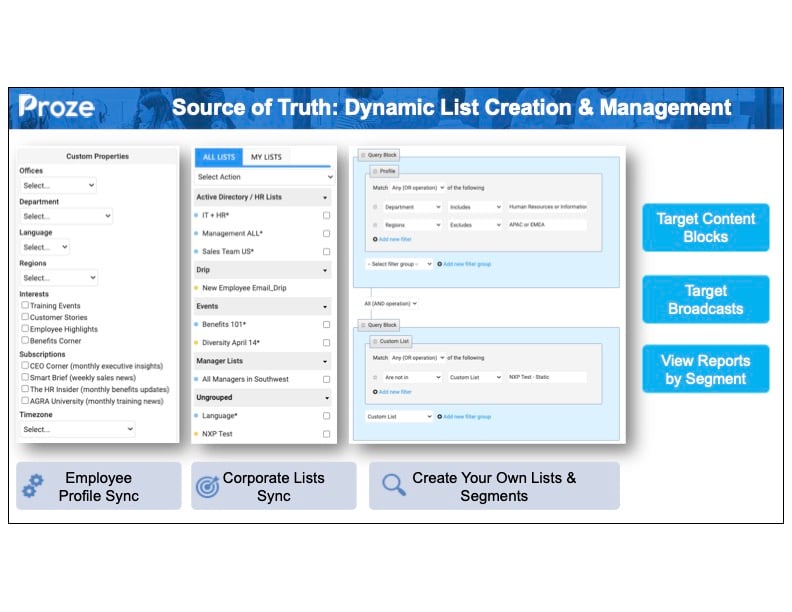This screenshot has height=612, width=792.
Task: Open the Department select dropdown in Custom Properties
Action: pyautogui.click(x=66, y=216)
